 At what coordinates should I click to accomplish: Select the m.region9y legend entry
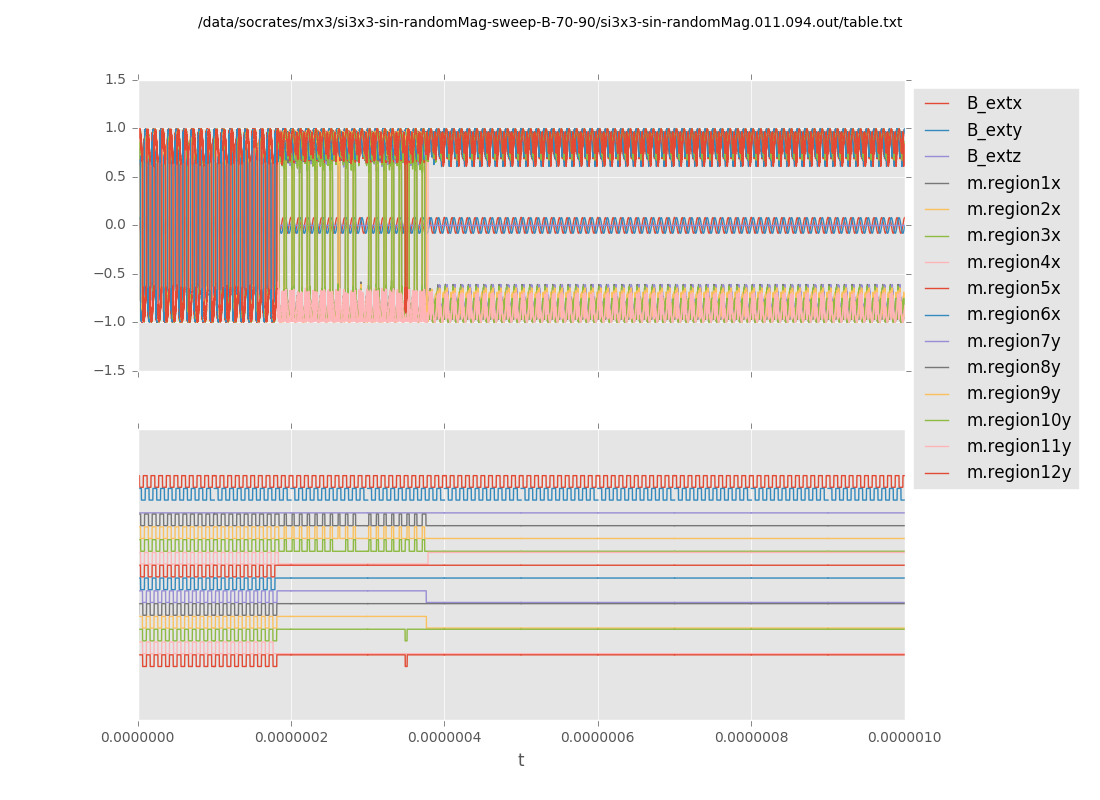click(1013, 393)
